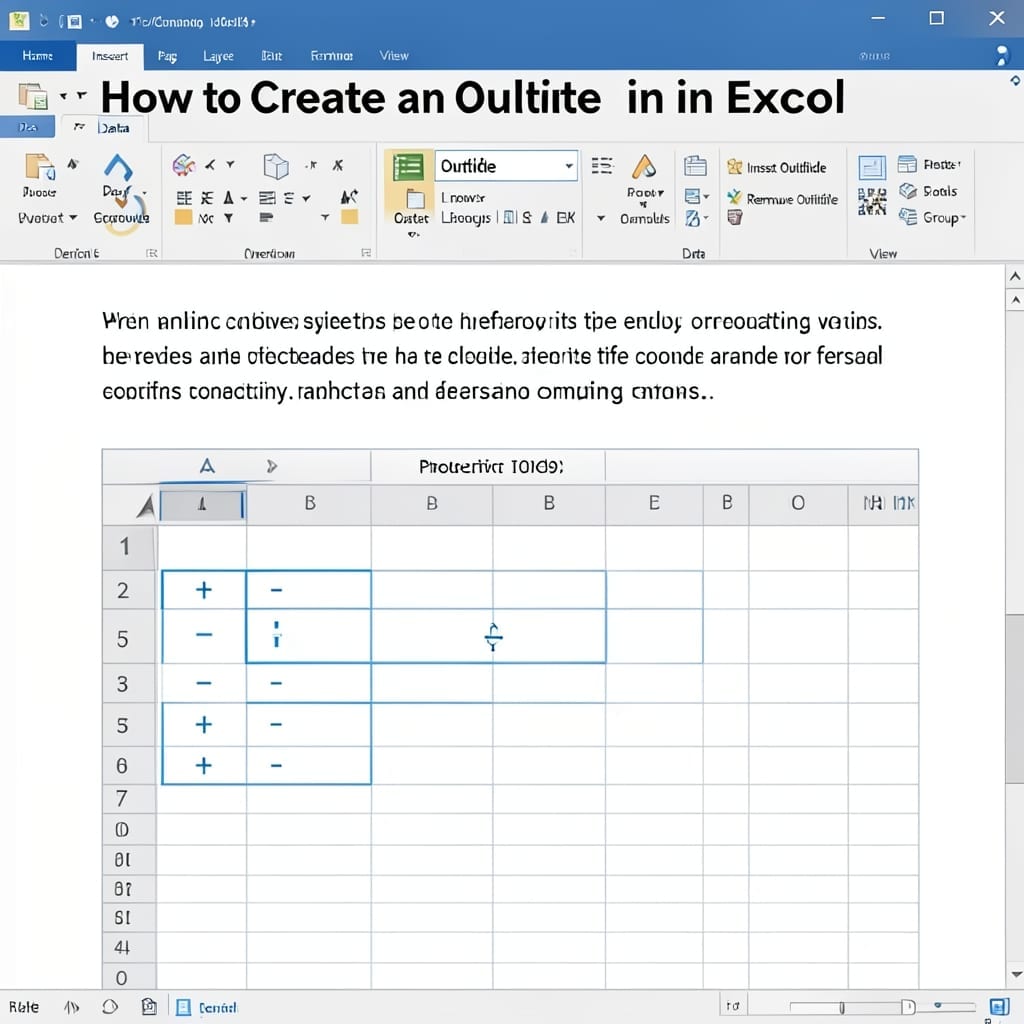Open the Outfide combo box dropdown
This screenshot has width=1024, height=1024.
[x=569, y=166]
